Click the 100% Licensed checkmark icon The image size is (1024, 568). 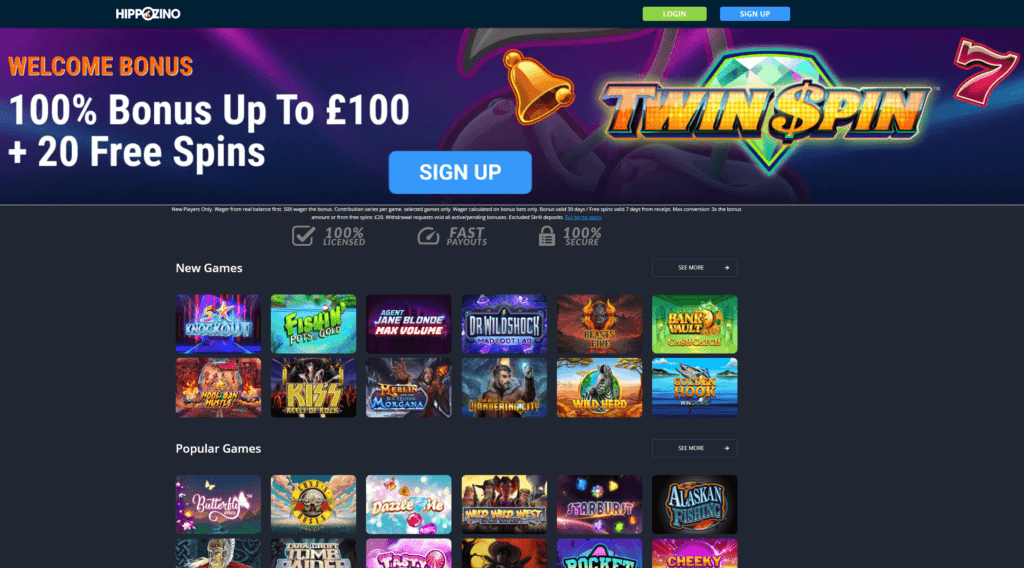click(303, 235)
